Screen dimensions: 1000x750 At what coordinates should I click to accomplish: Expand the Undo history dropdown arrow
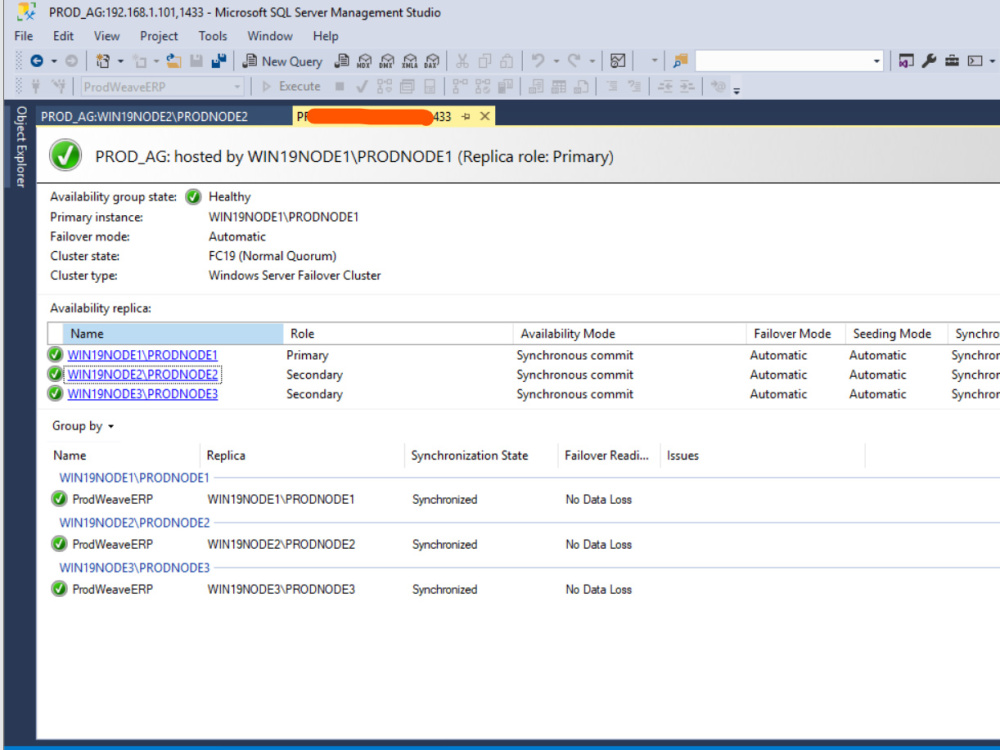point(556,61)
